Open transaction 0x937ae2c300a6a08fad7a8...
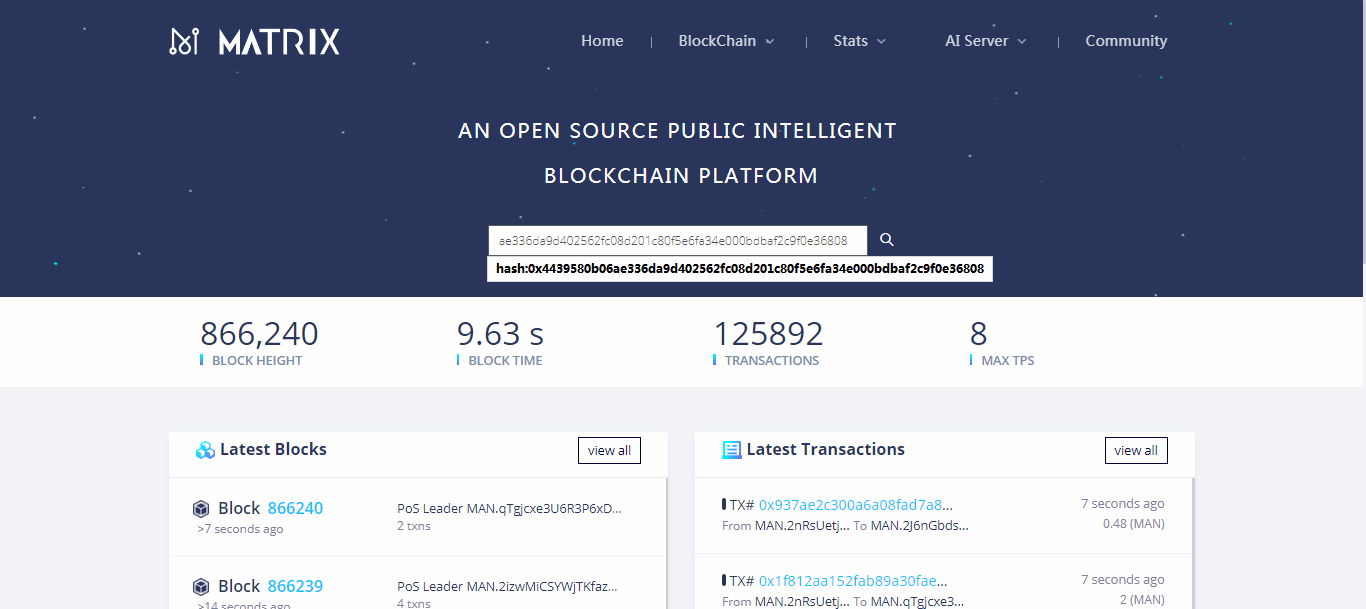This screenshot has height=609, width=1366. click(x=856, y=504)
